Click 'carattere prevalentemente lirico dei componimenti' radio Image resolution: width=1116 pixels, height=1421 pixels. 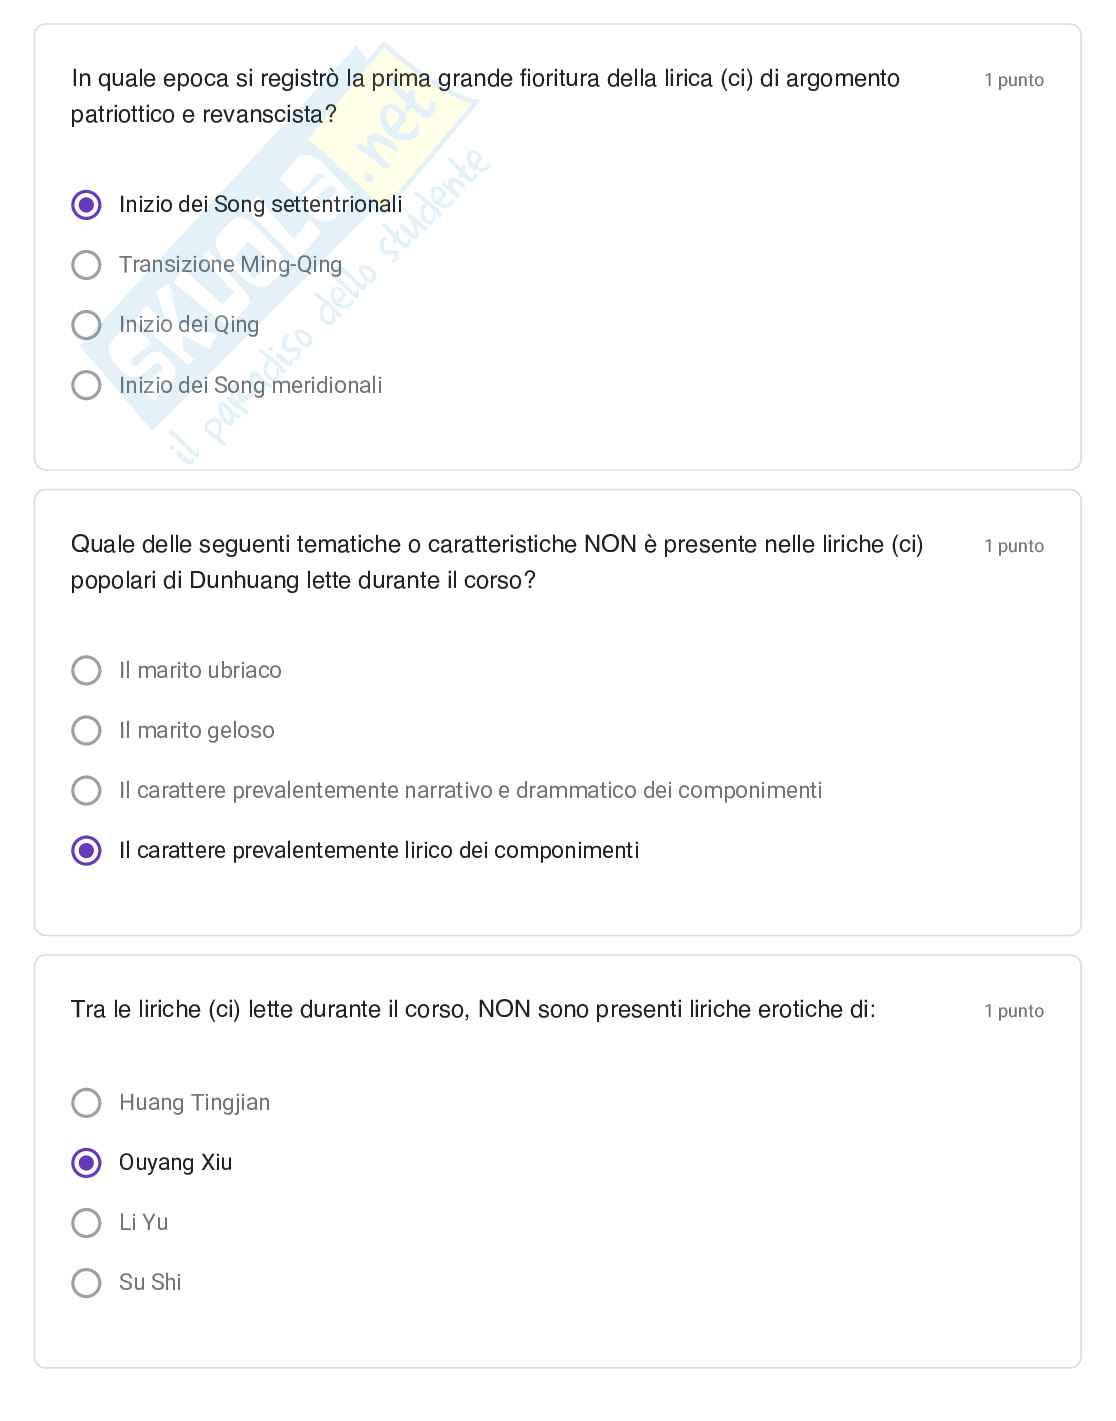(x=87, y=850)
